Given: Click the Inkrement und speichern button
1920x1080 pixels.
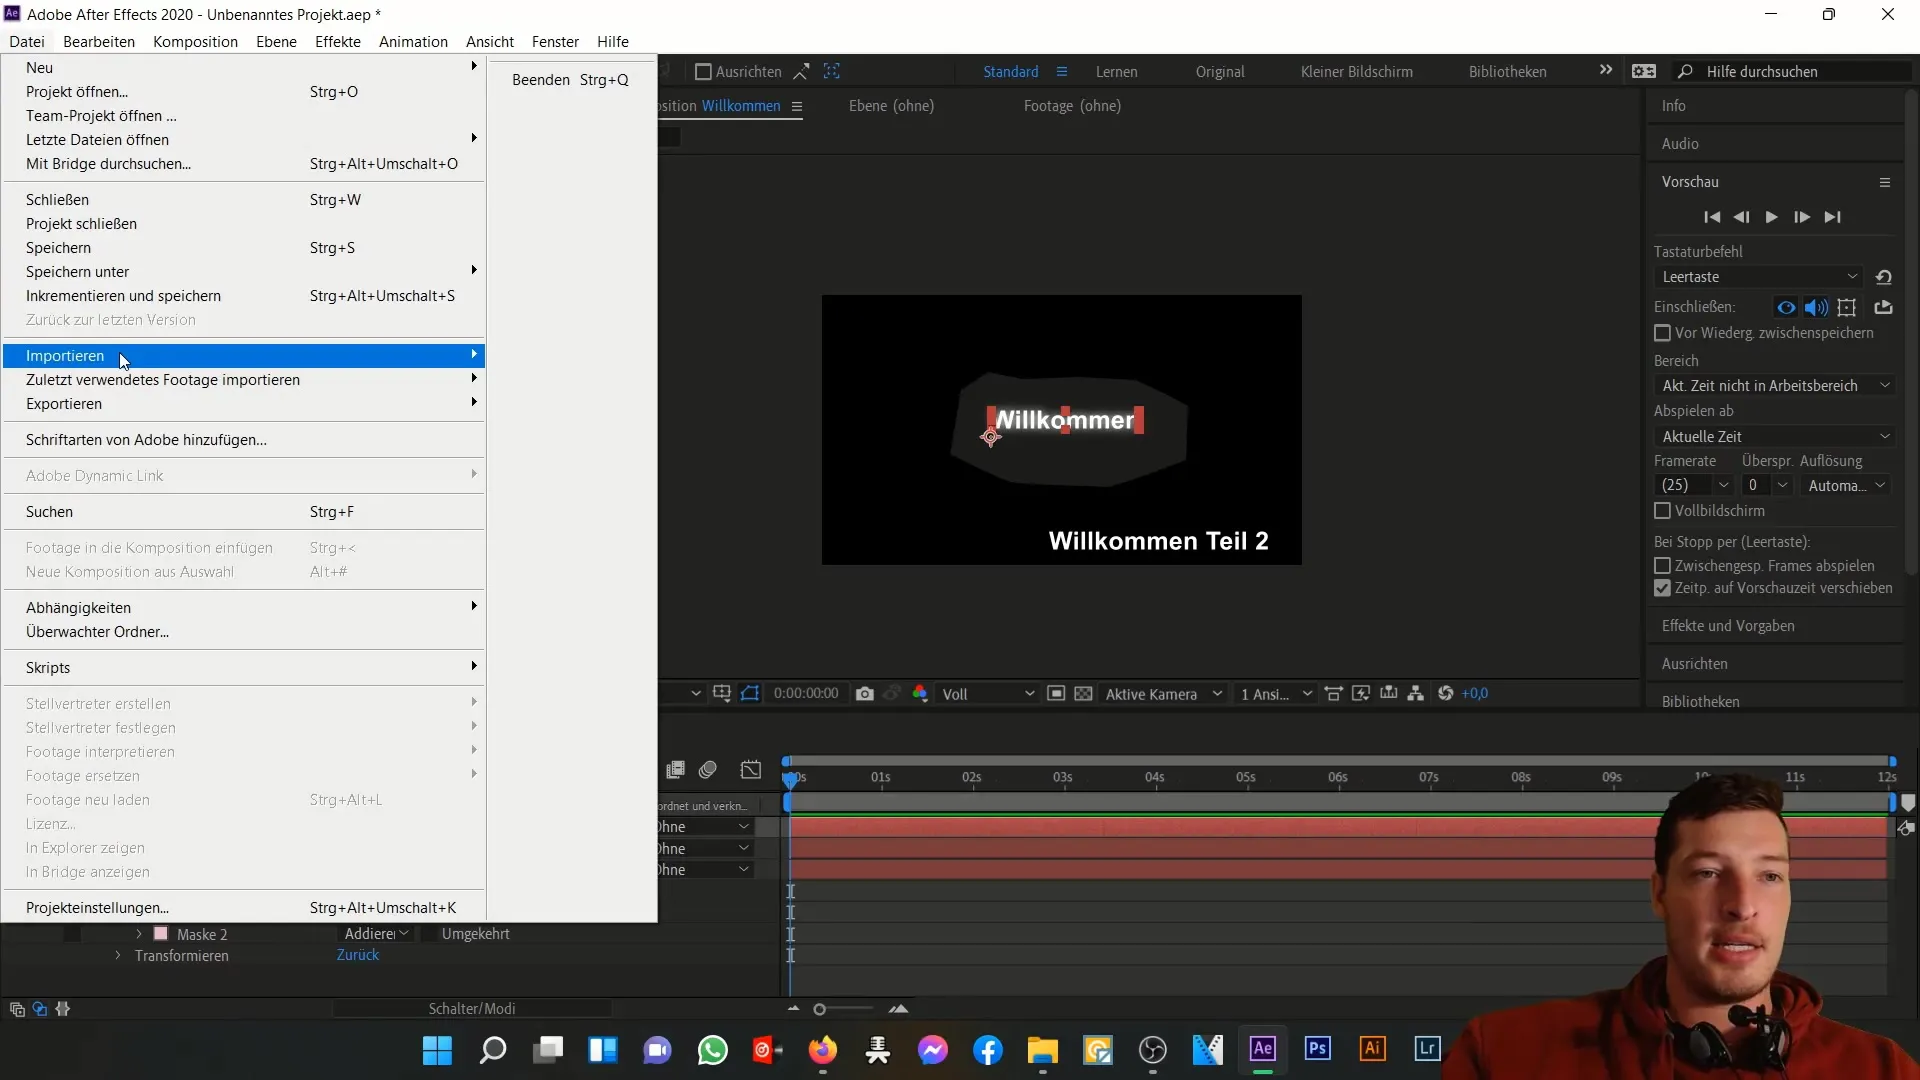Looking at the screenshot, I should 124,295.
